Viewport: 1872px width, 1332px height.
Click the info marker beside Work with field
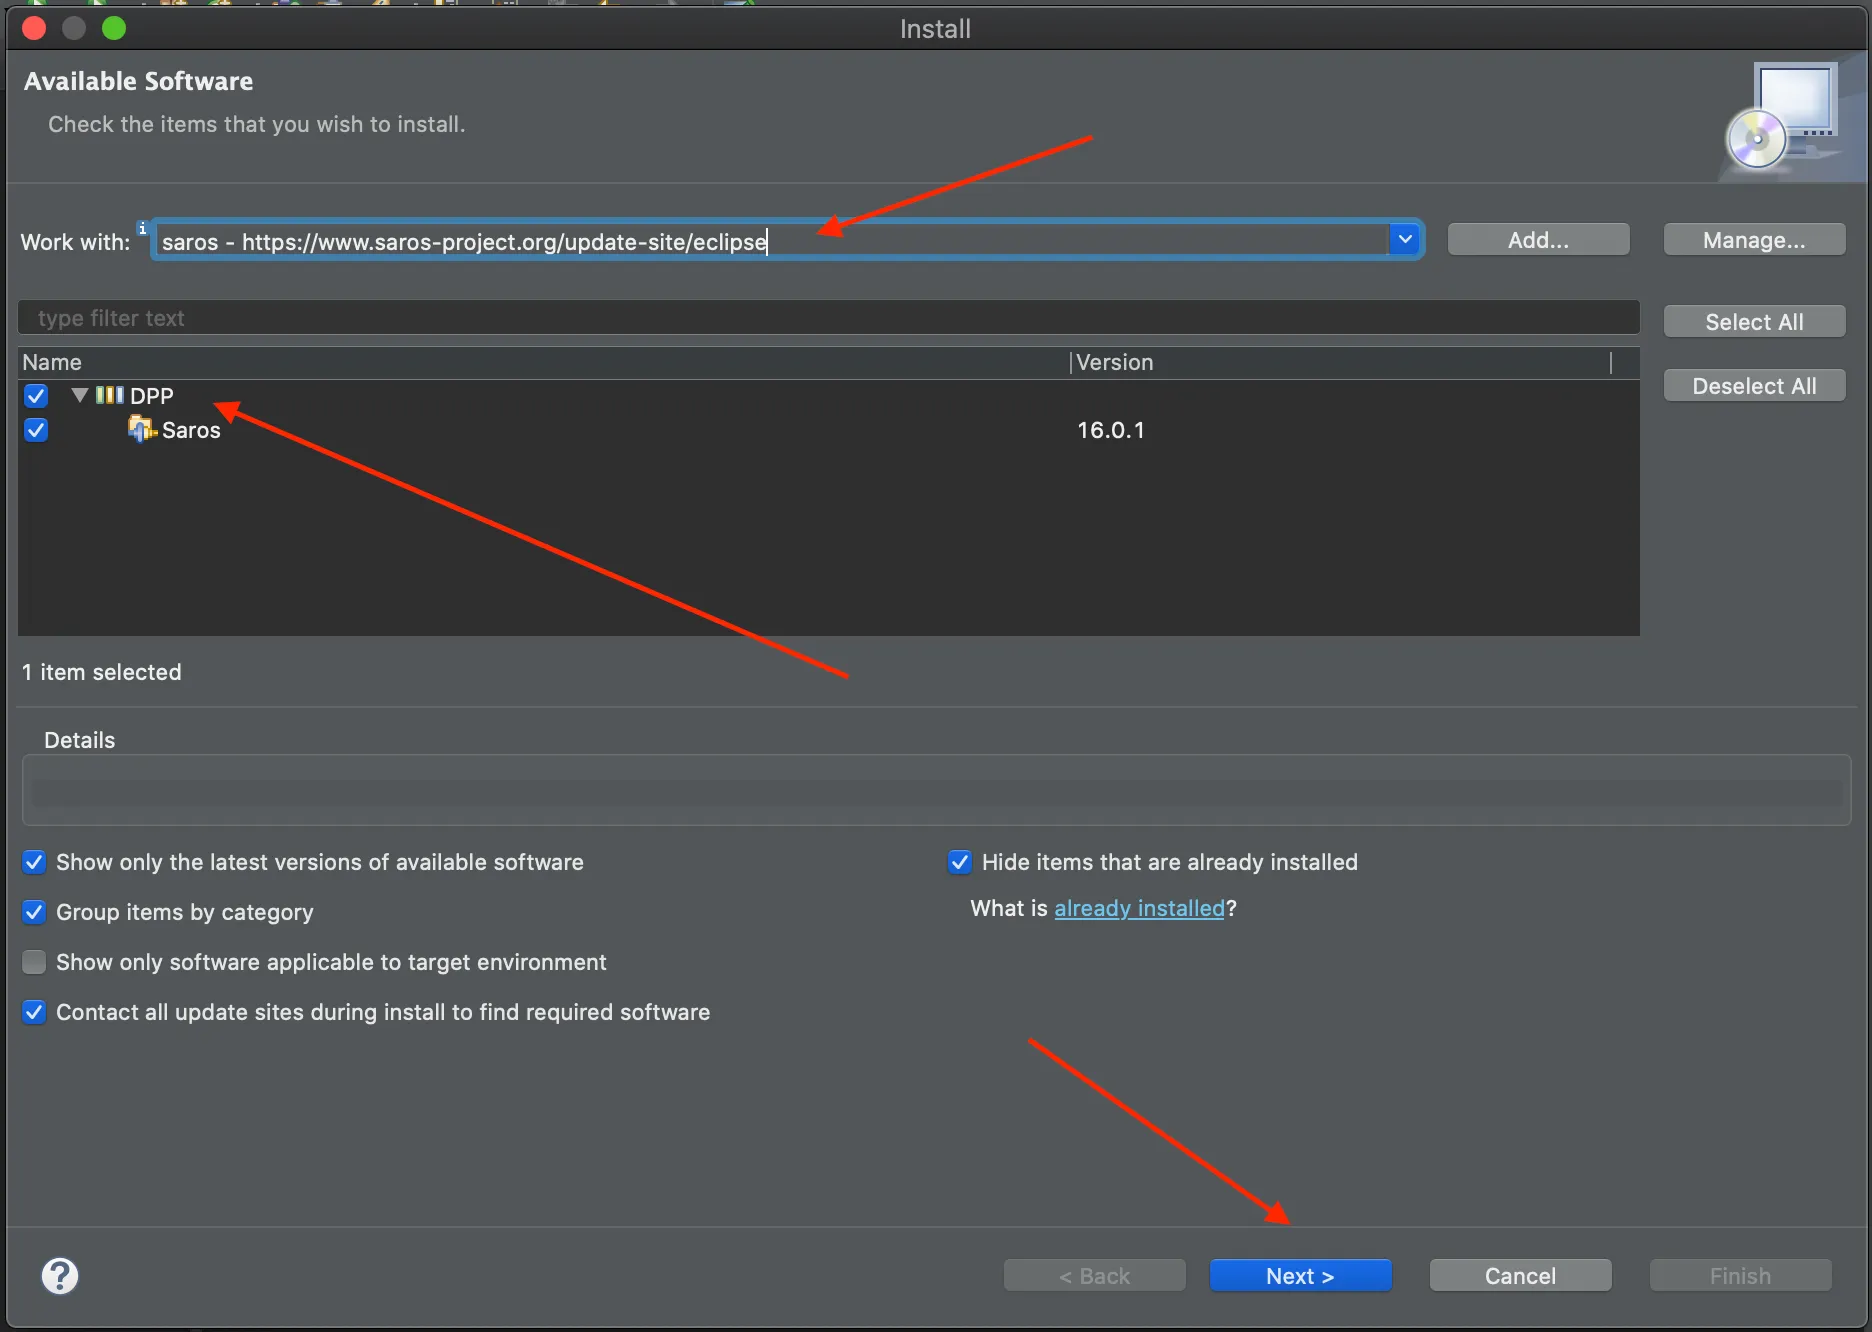(142, 228)
